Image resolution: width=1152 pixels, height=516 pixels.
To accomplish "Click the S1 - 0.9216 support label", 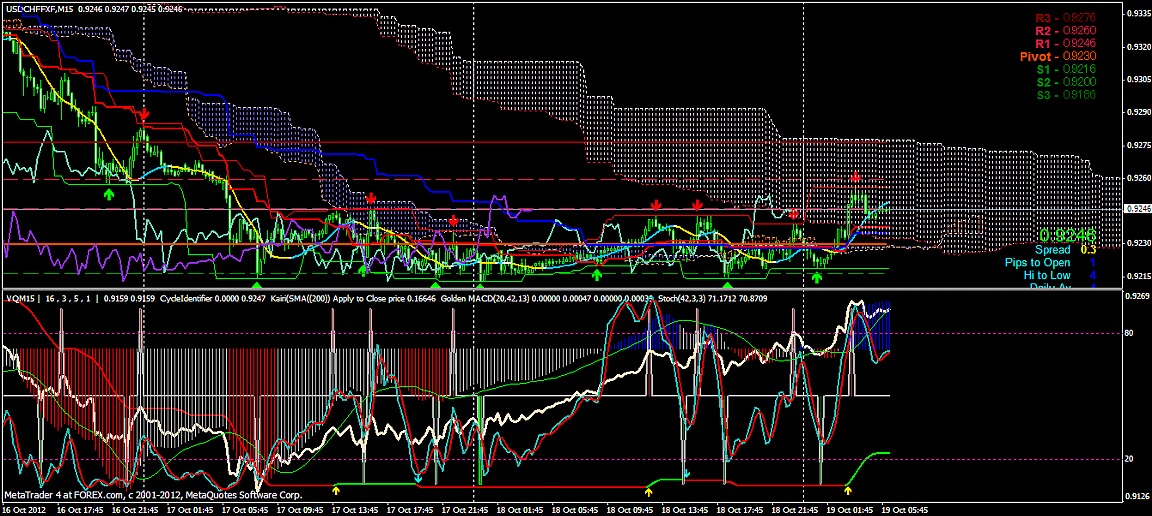I will pos(1067,68).
